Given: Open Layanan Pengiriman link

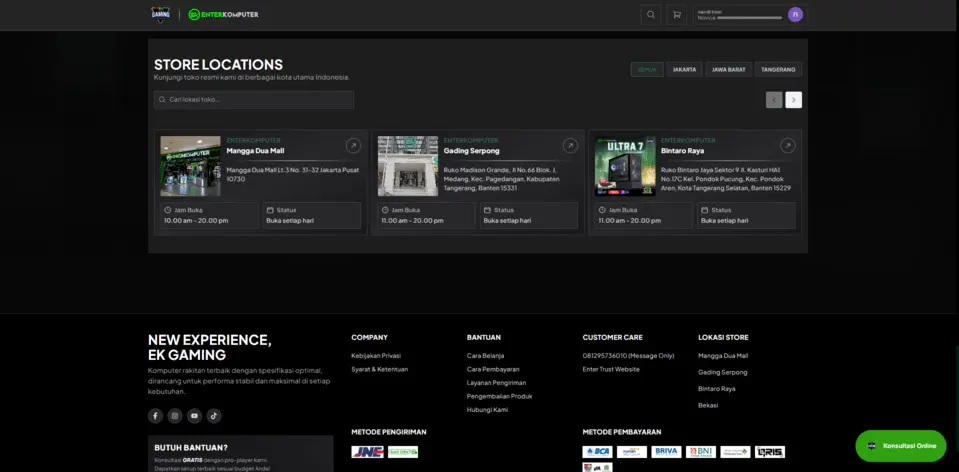Looking at the screenshot, I should tap(496, 383).
